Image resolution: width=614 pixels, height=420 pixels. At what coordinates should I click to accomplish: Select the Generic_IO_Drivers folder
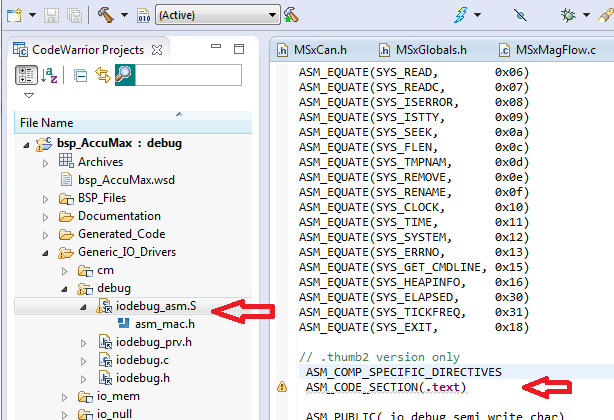[x=127, y=252]
